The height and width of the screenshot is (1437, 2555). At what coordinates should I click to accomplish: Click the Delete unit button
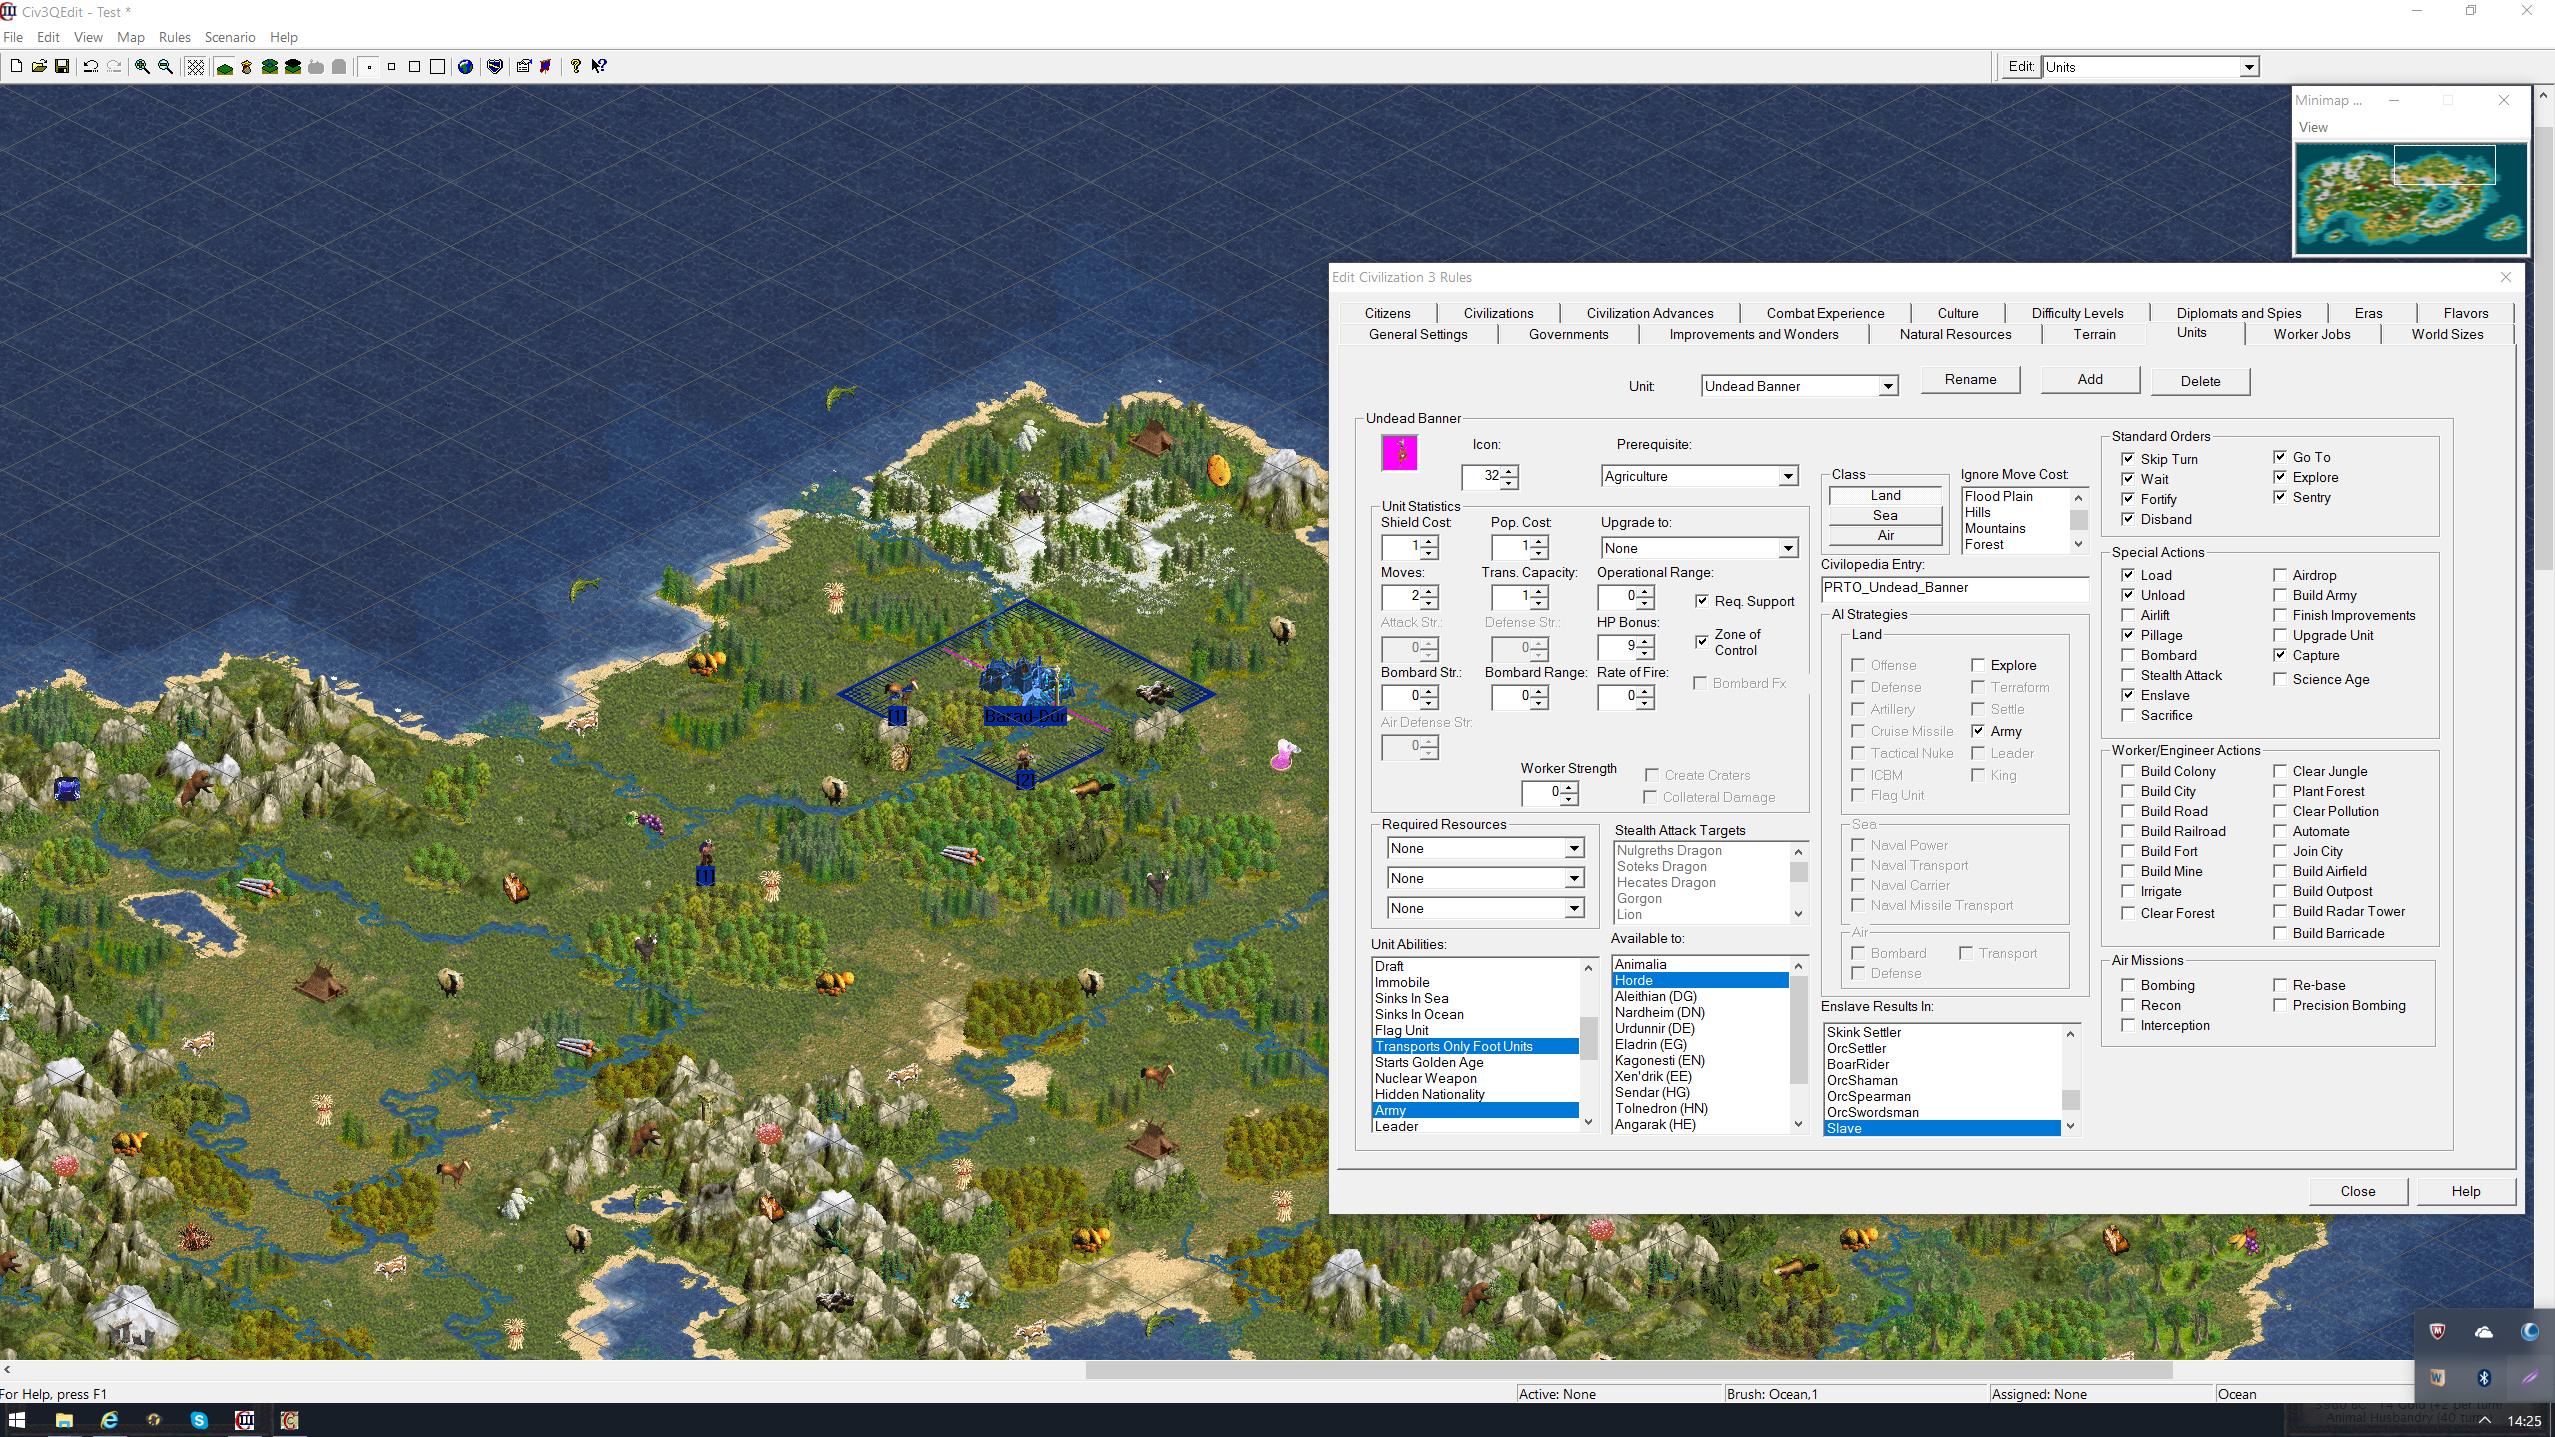pos(2200,381)
